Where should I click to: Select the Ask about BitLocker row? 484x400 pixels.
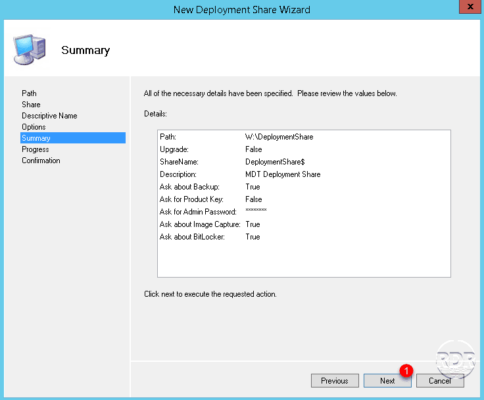(210, 237)
